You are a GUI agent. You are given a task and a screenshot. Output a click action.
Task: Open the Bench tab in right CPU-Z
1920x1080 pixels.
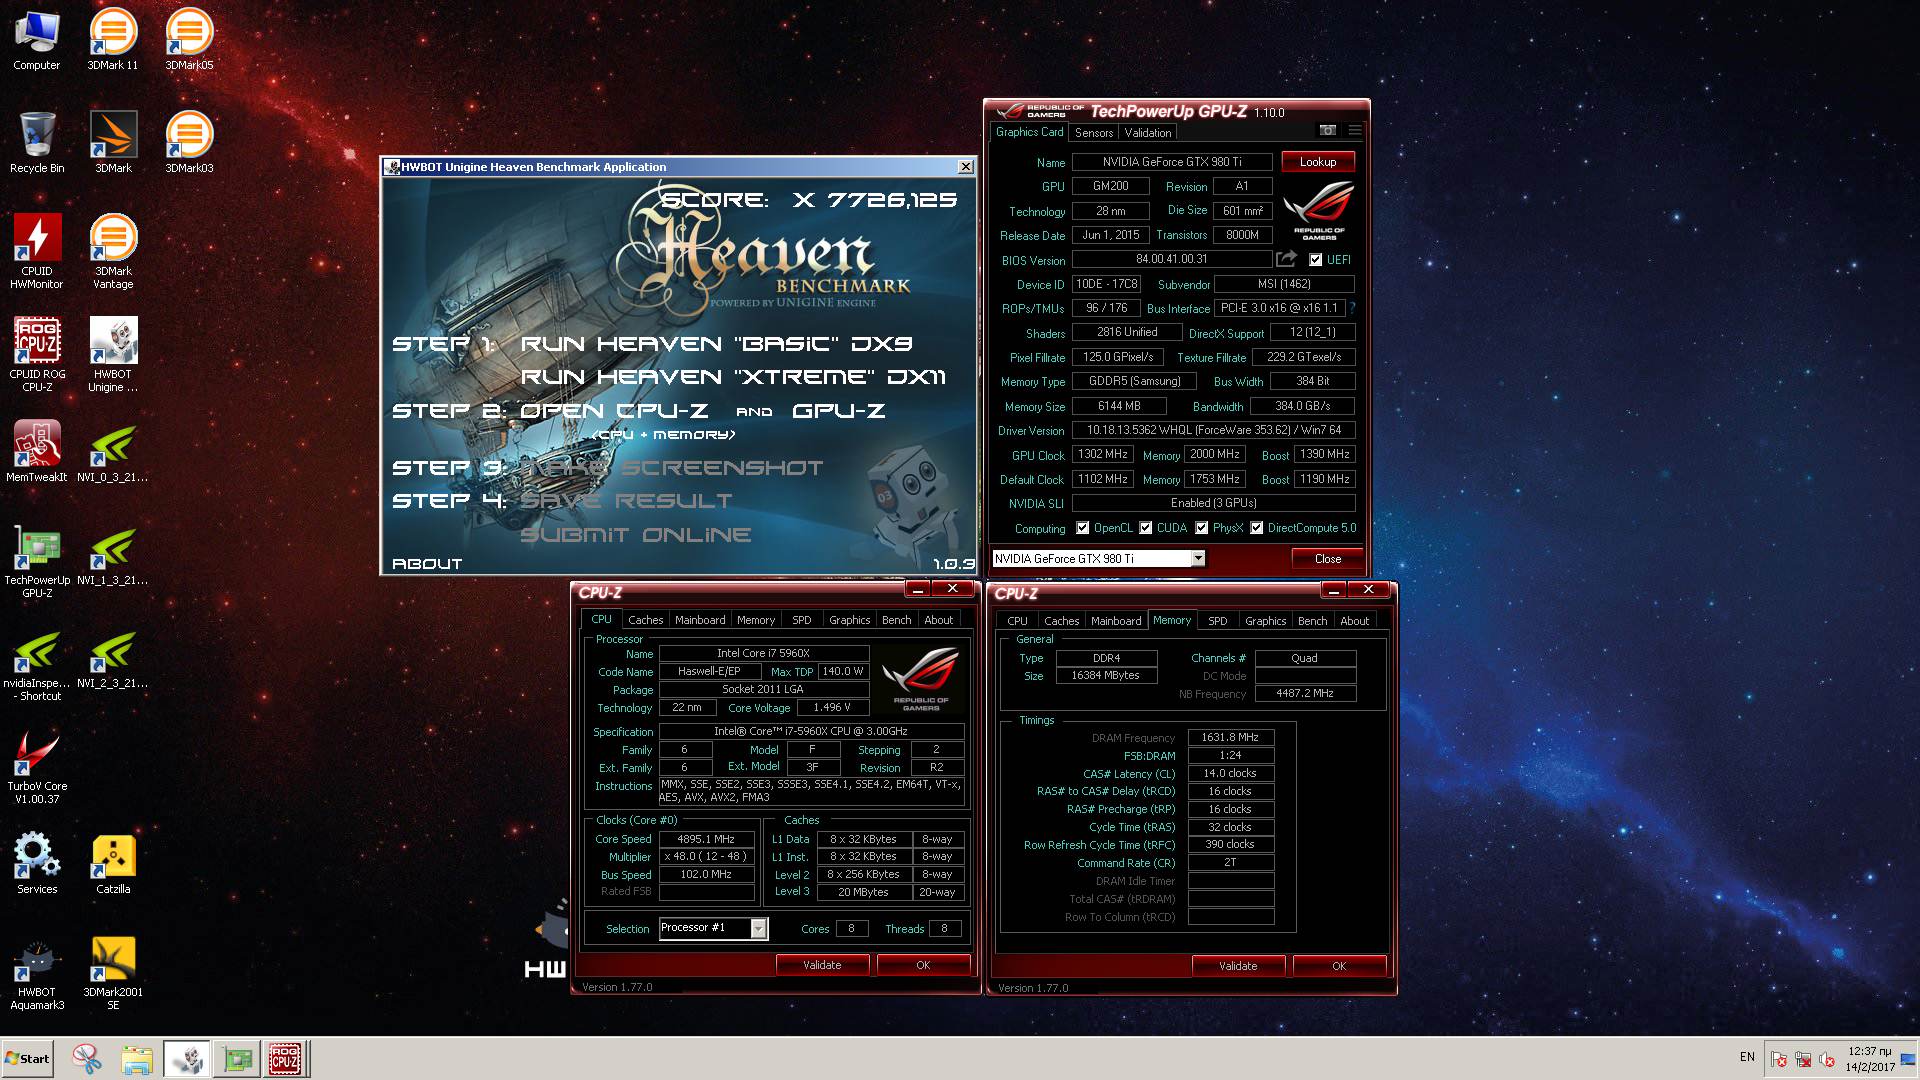pos(1312,621)
